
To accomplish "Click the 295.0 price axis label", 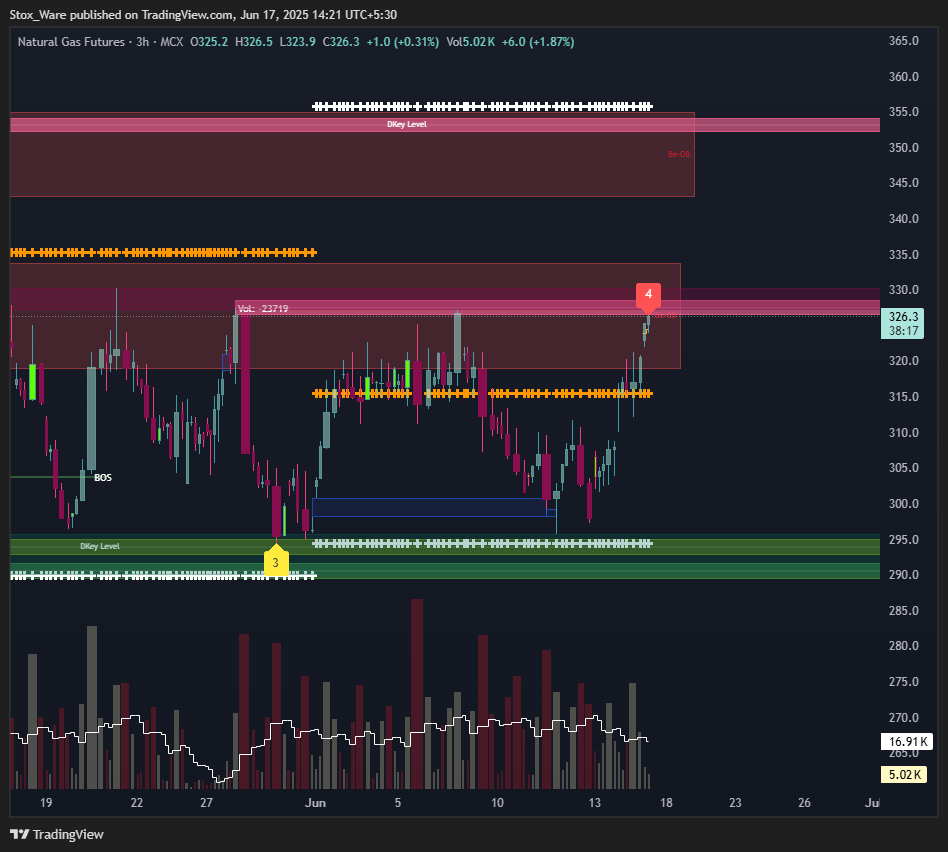I will pyautogui.click(x=903, y=539).
